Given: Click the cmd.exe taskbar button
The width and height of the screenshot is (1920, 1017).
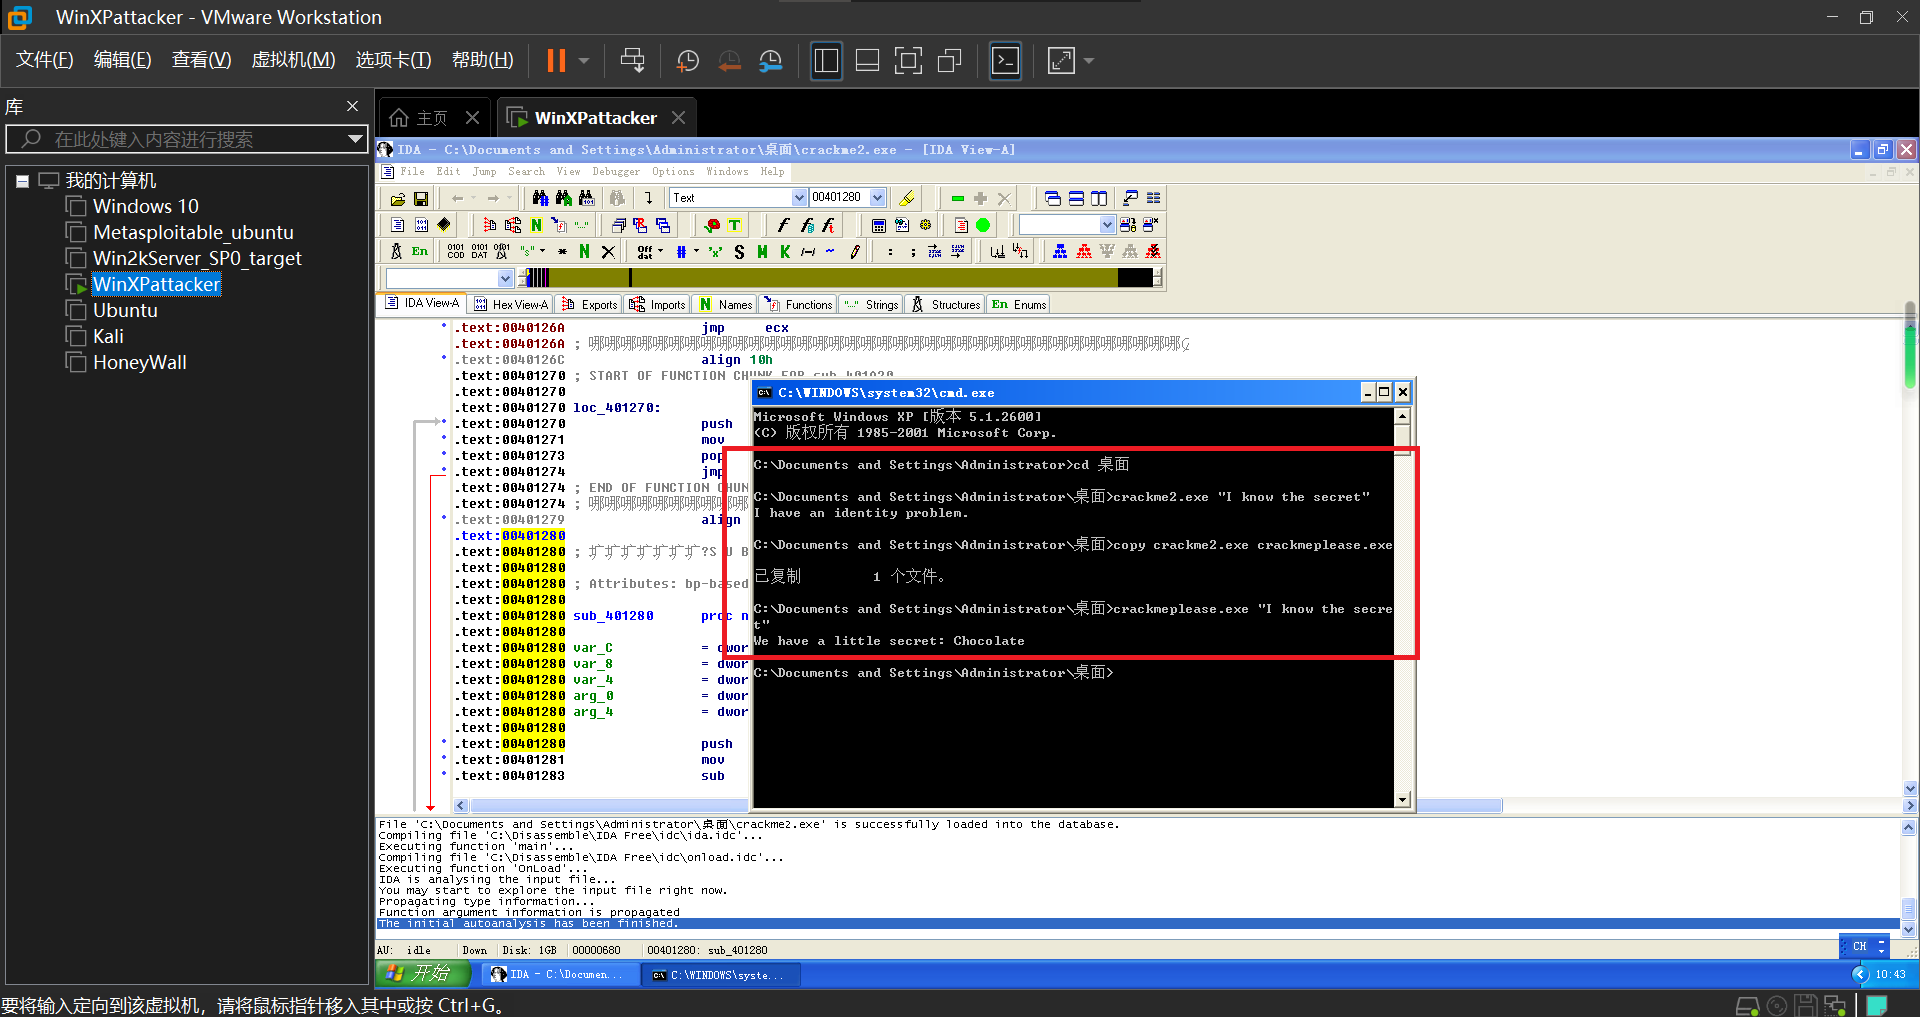Looking at the screenshot, I should pos(720,975).
